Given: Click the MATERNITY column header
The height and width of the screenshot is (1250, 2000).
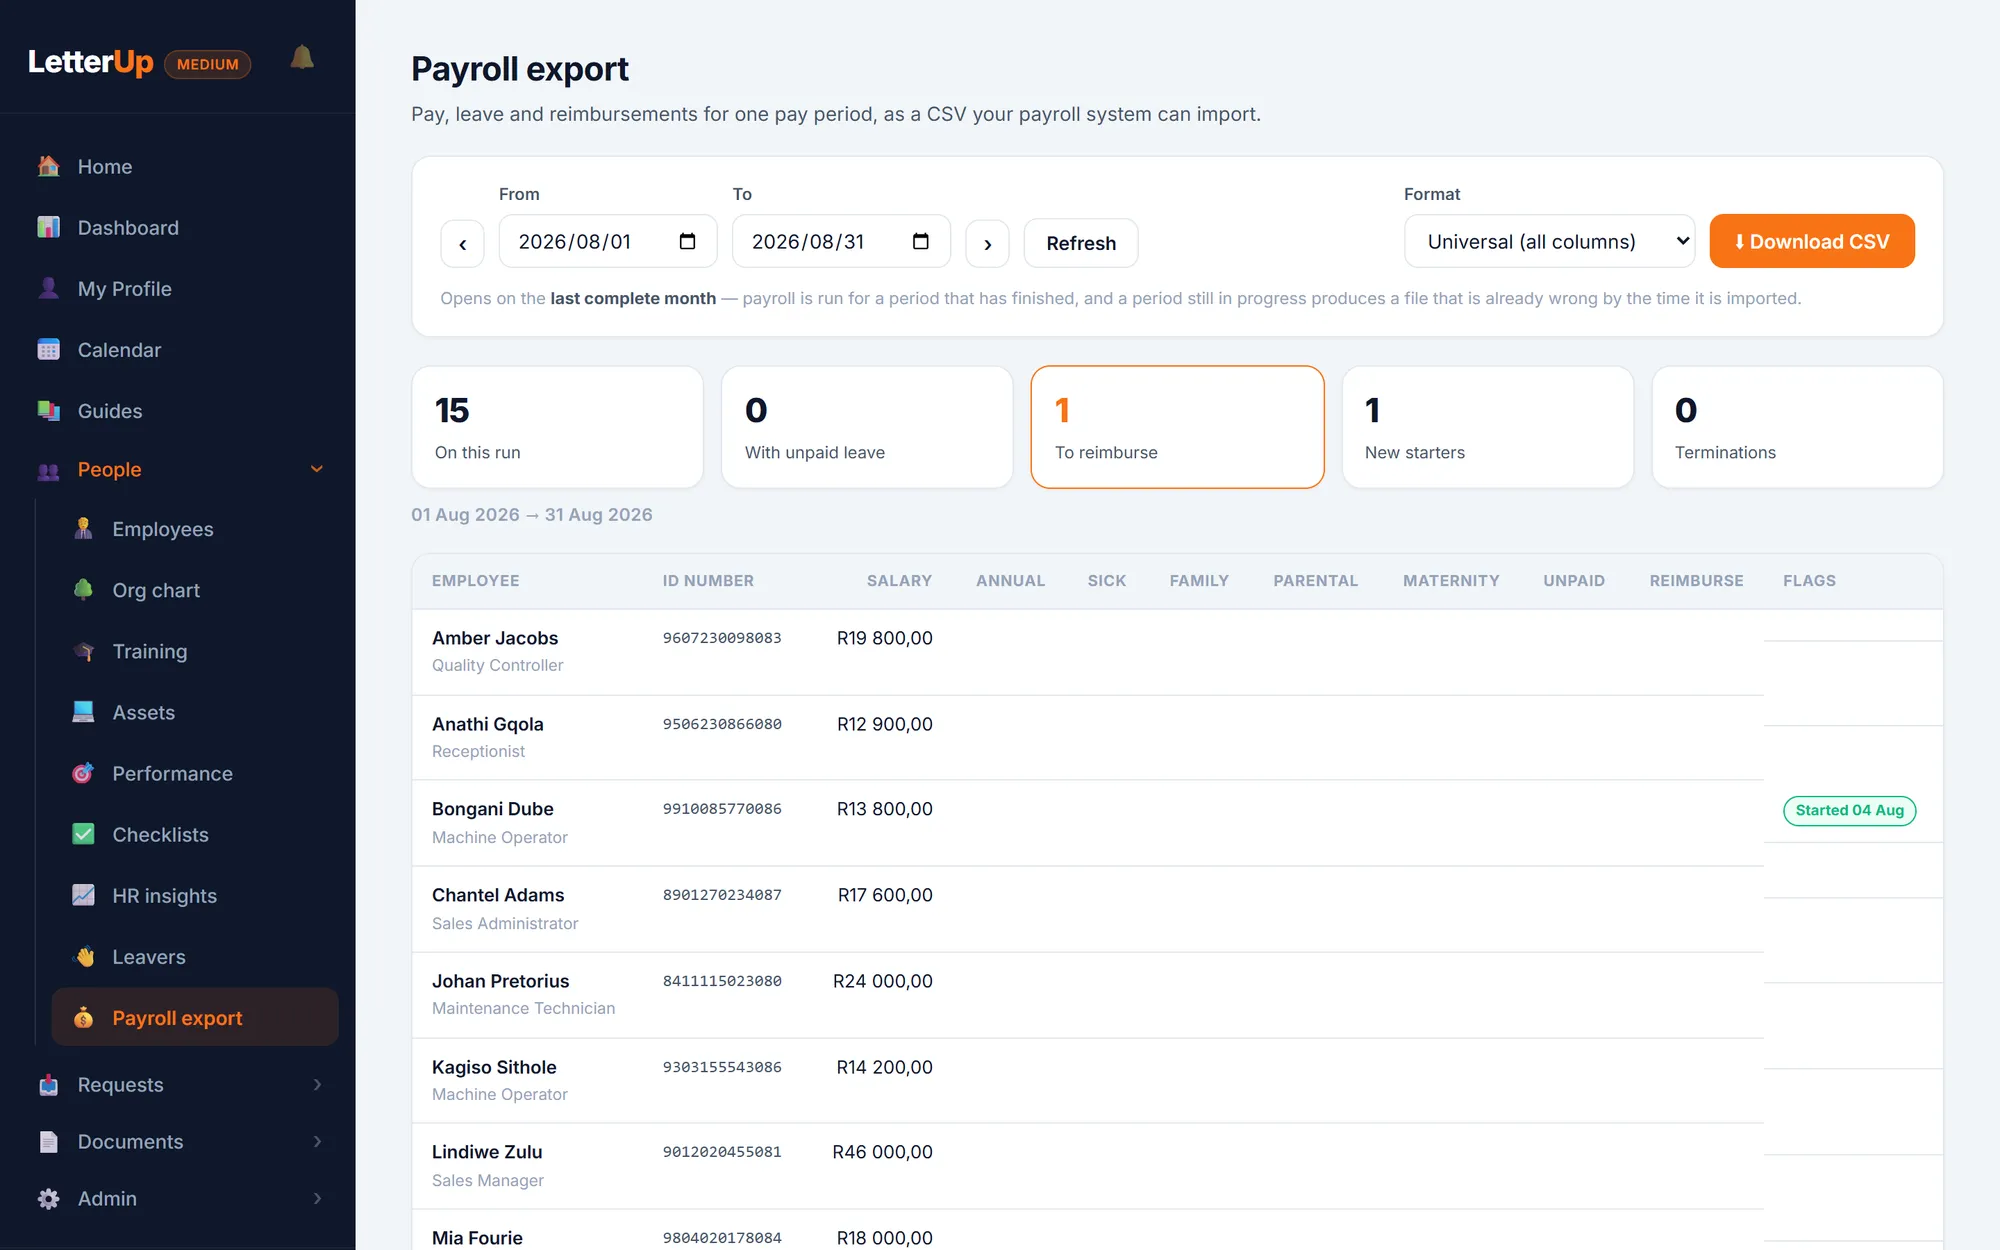Looking at the screenshot, I should click(1451, 580).
